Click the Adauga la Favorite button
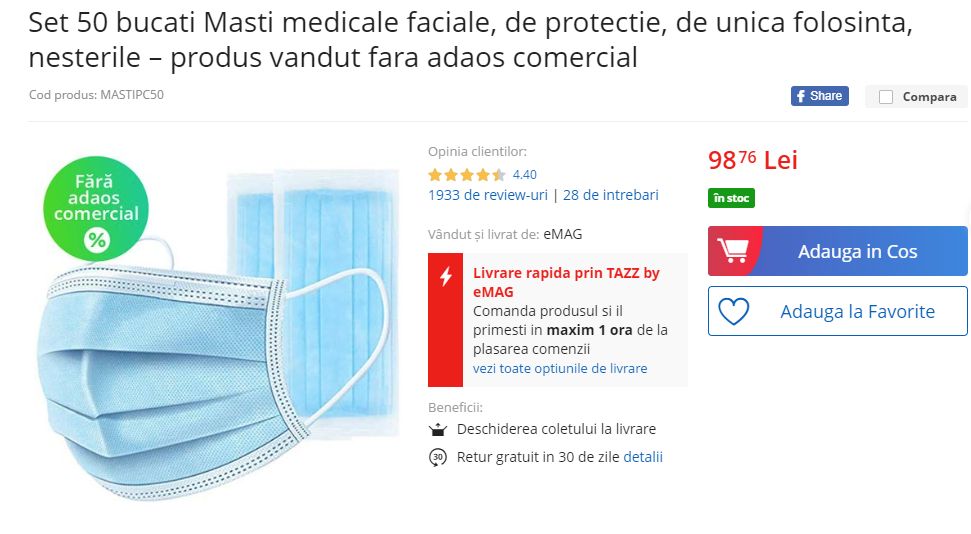The image size is (971, 534). click(x=837, y=311)
